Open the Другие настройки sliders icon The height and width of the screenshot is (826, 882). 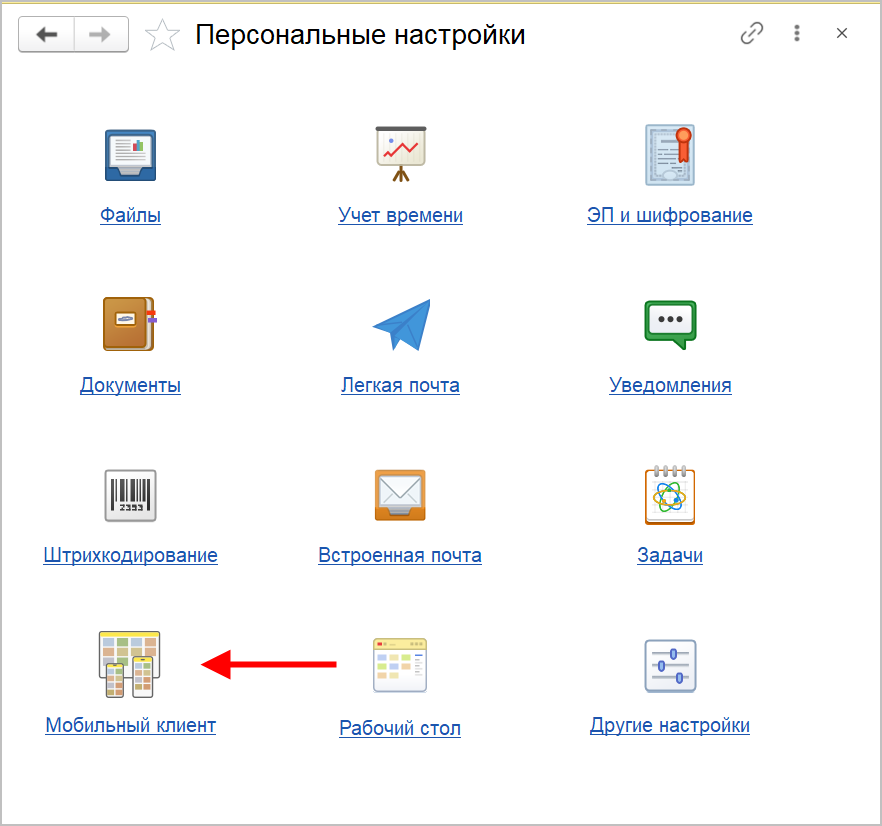[x=669, y=664]
